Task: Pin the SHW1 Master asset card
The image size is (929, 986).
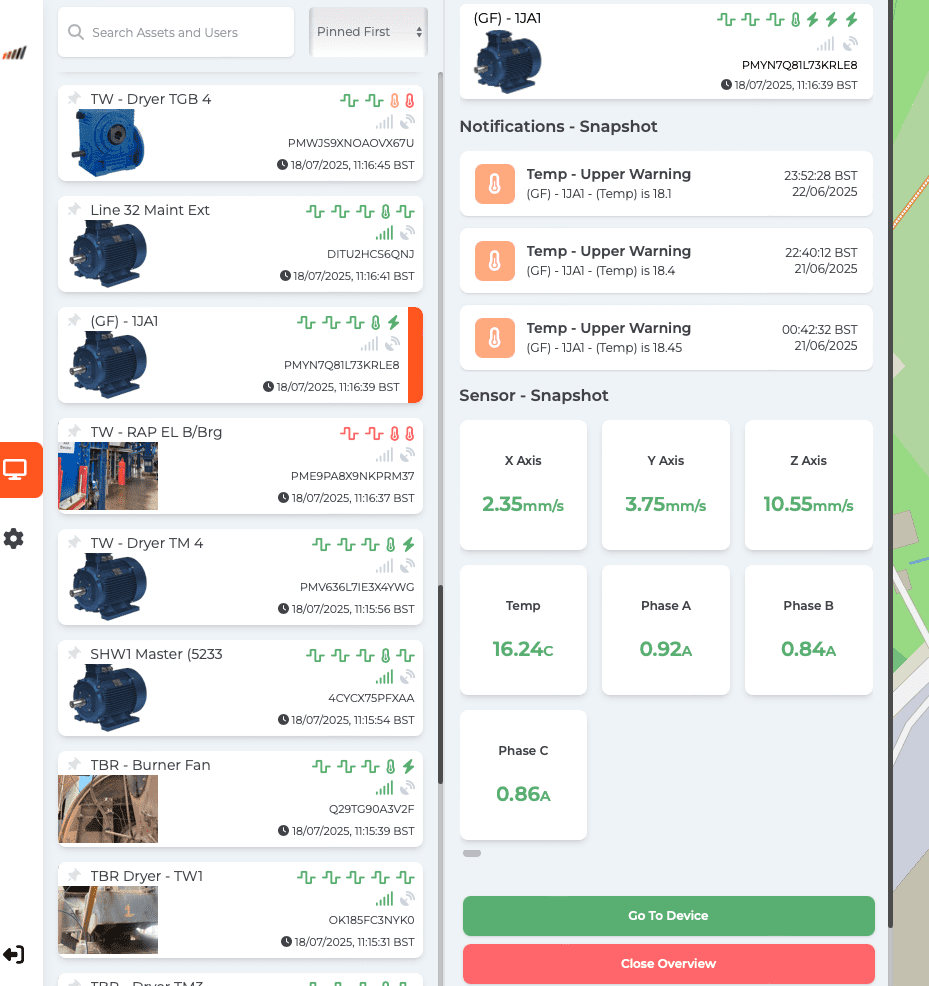Action: coord(74,653)
